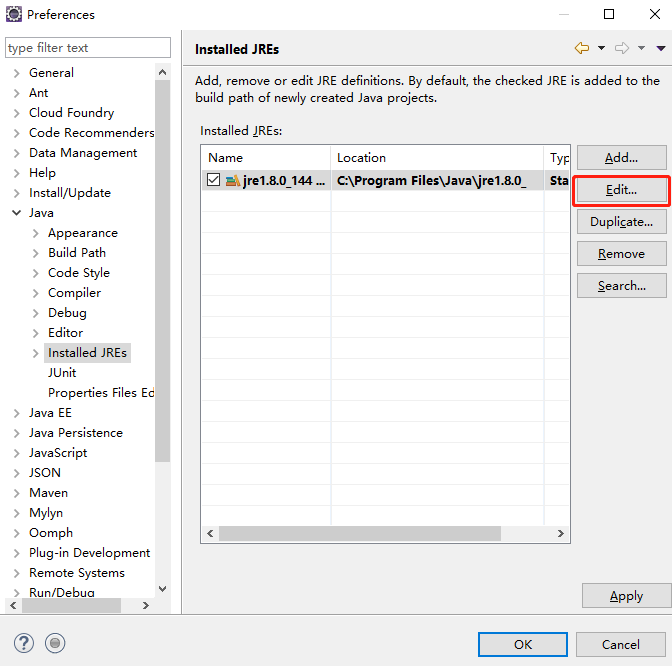Viewport: 672px width, 666px height.
Task: Click the Type column header
Action: pyautogui.click(x=557, y=158)
